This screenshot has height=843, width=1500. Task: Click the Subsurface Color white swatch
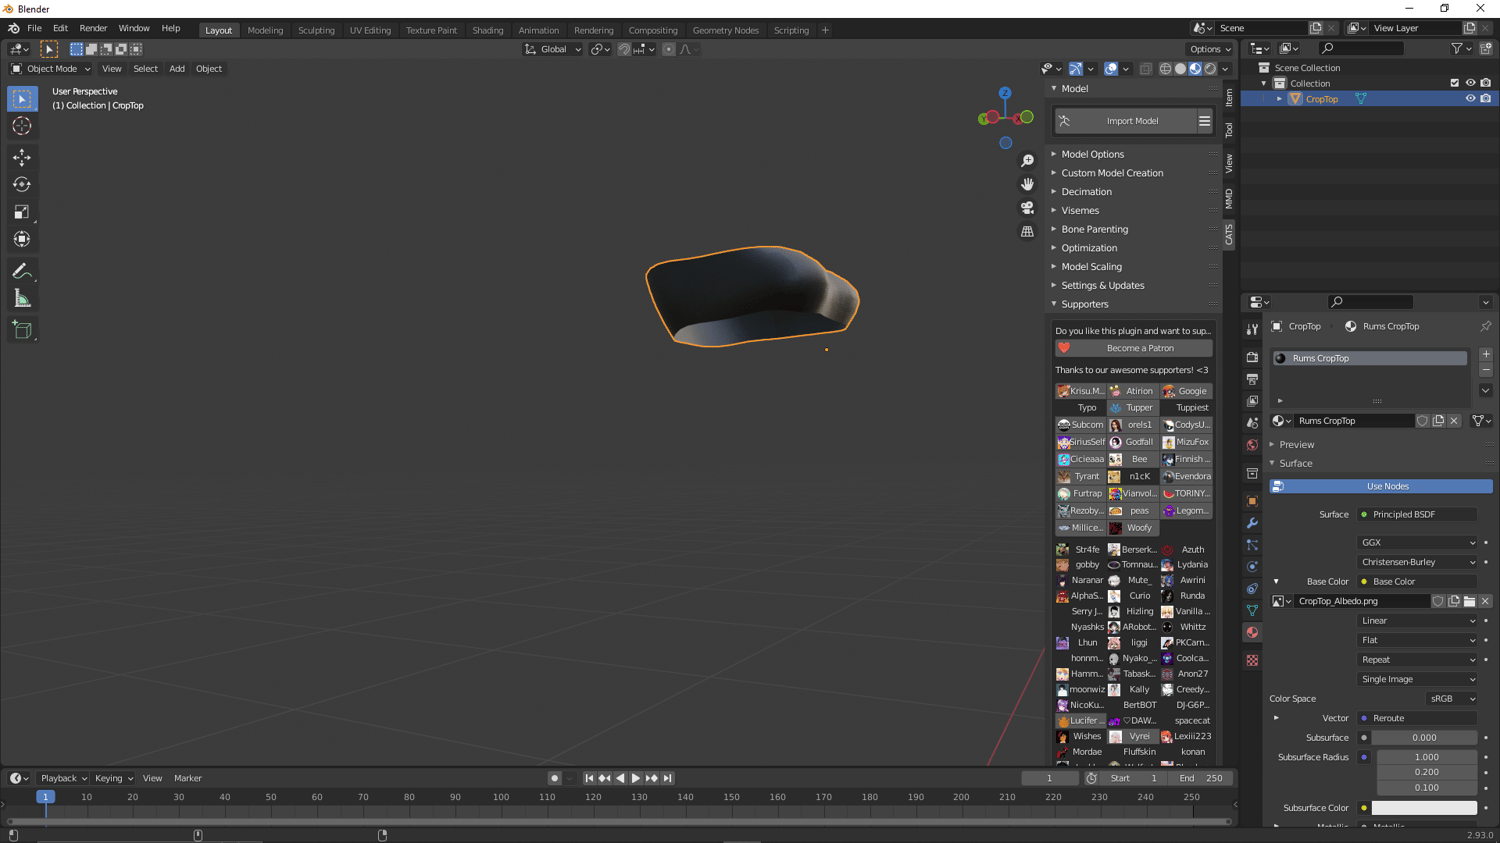[x=1424, y=808]
